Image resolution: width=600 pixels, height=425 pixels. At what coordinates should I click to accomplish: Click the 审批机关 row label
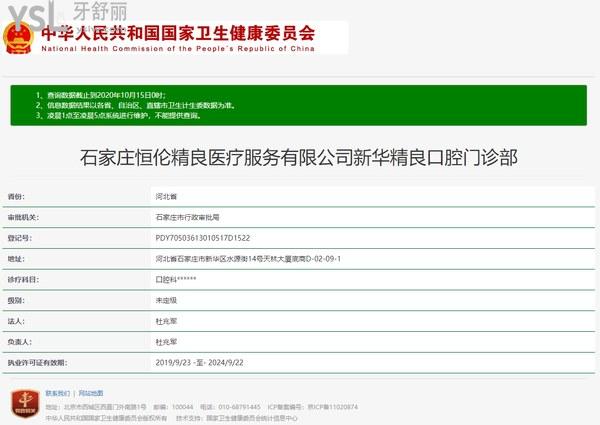[23, 217]
